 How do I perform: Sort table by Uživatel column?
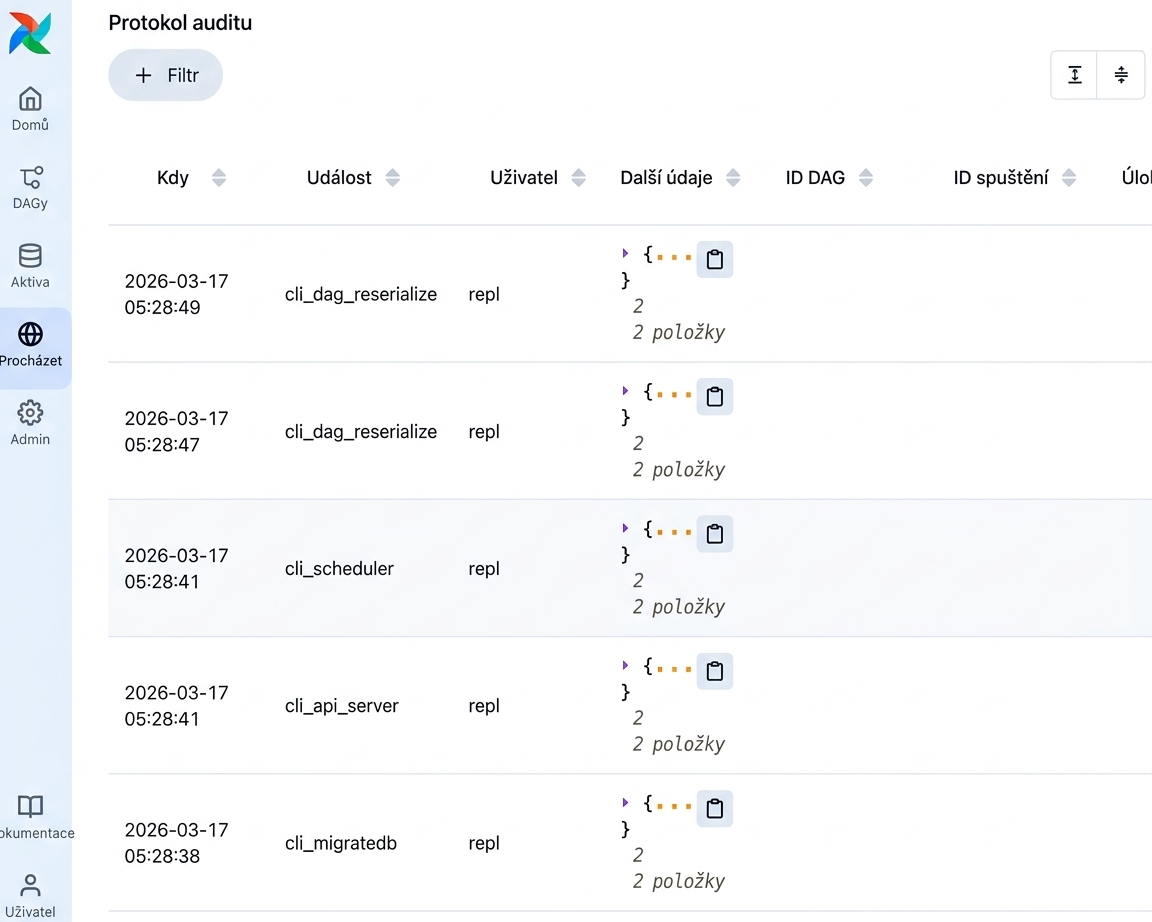578,178
